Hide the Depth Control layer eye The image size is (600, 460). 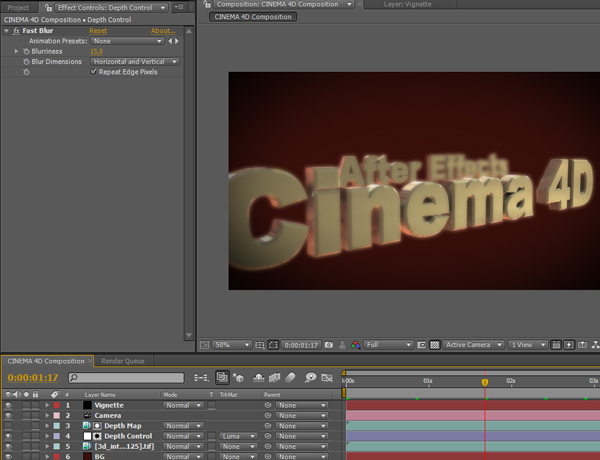coord(8,436)
